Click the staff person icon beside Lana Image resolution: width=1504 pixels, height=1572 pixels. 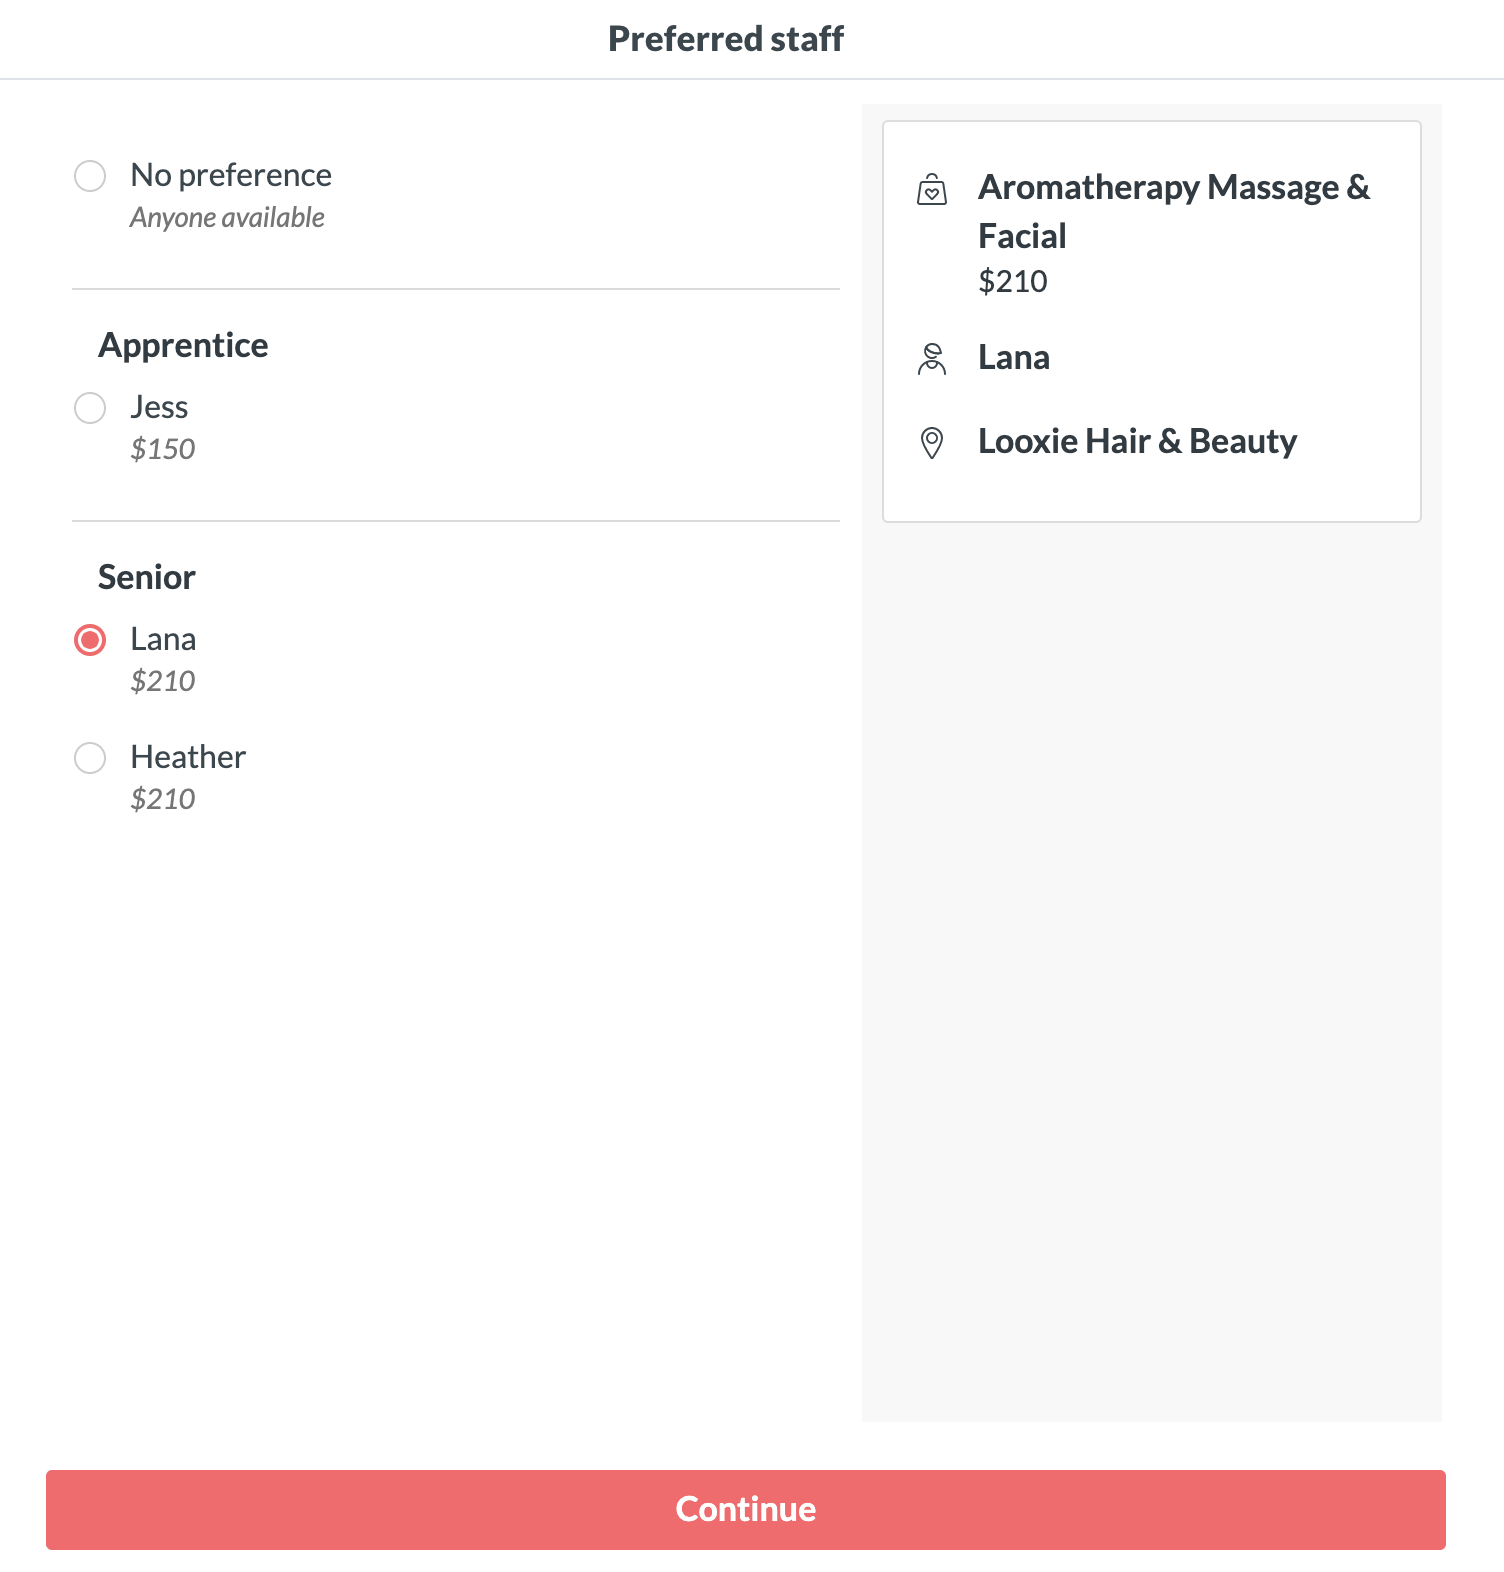coord(931,358)
